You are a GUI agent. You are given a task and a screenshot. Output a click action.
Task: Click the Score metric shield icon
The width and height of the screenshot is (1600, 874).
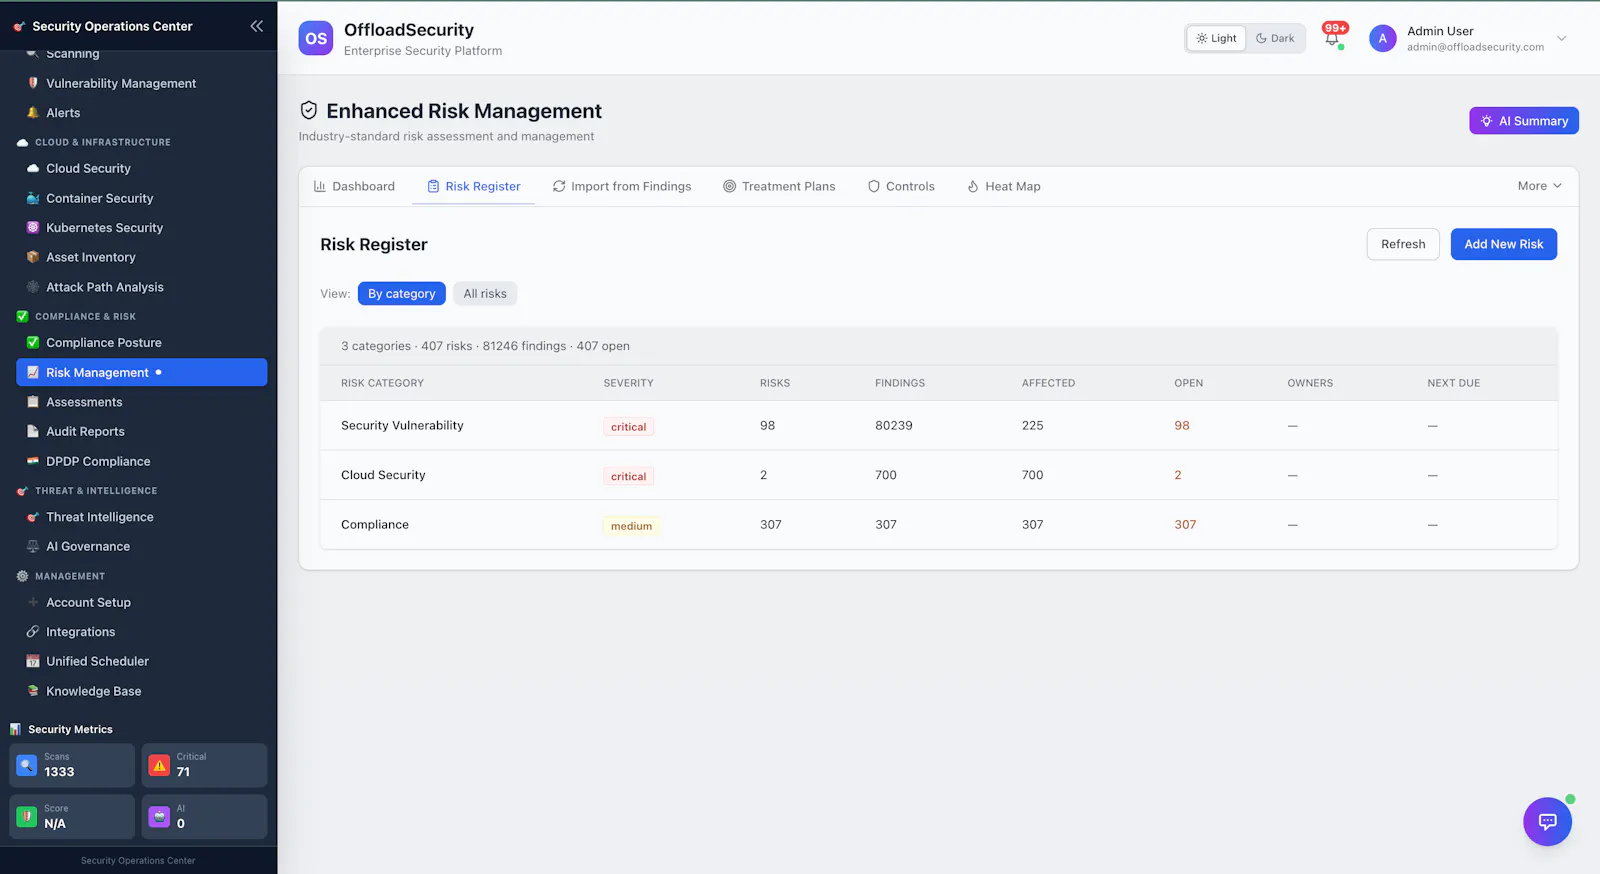tap(27, 817)
